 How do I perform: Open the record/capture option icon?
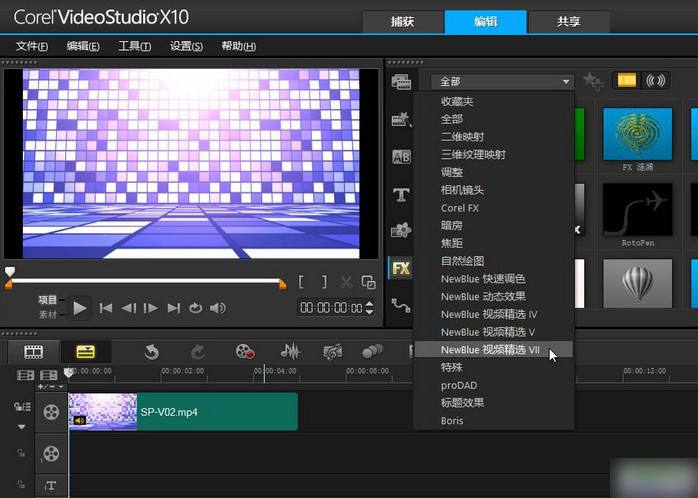(245, 351)
